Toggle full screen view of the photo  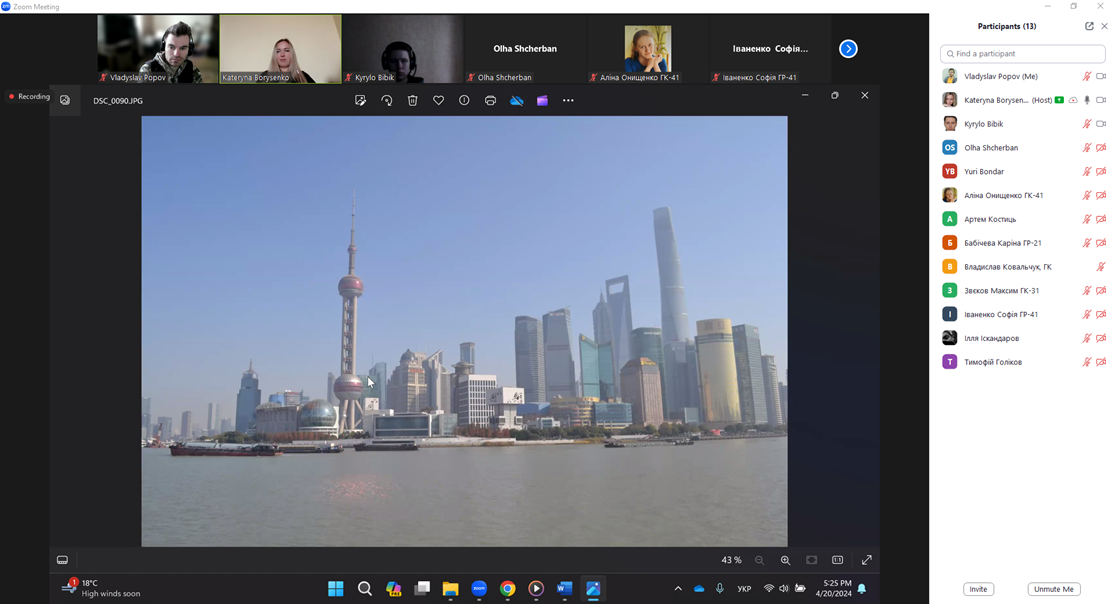[x=866, y=560]
